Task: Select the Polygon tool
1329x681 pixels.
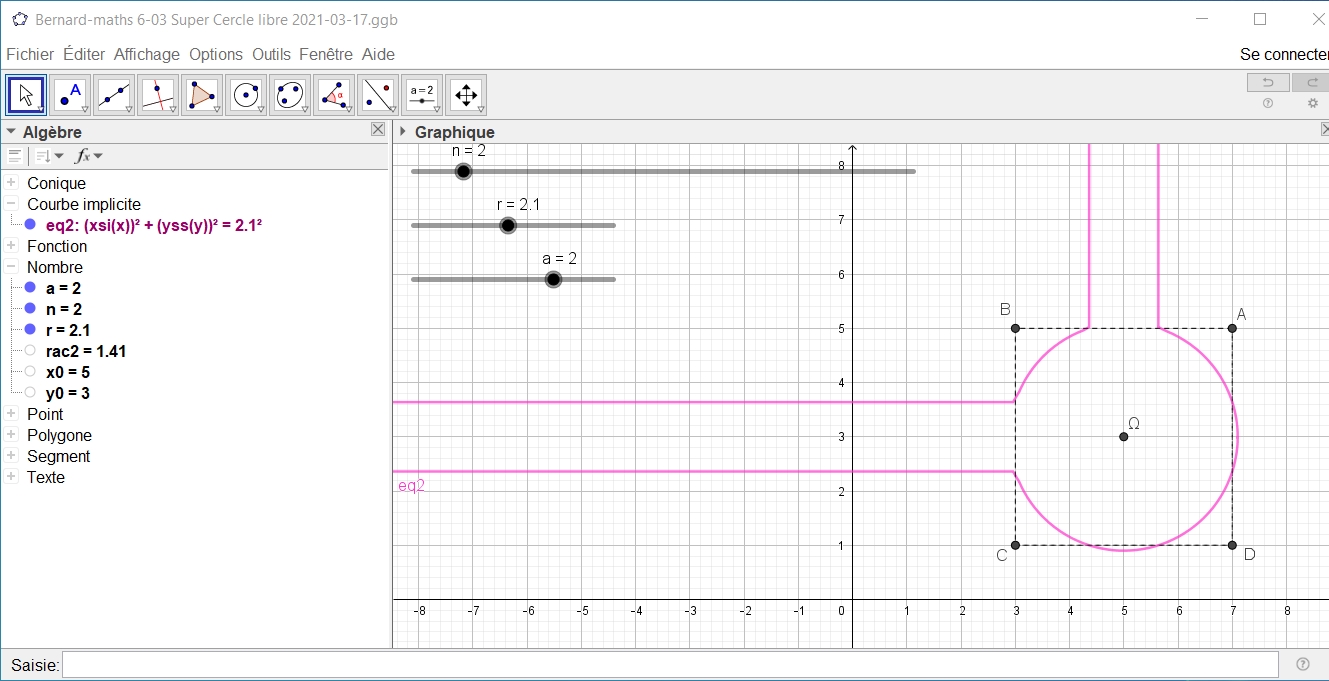Action: [202, 95]
